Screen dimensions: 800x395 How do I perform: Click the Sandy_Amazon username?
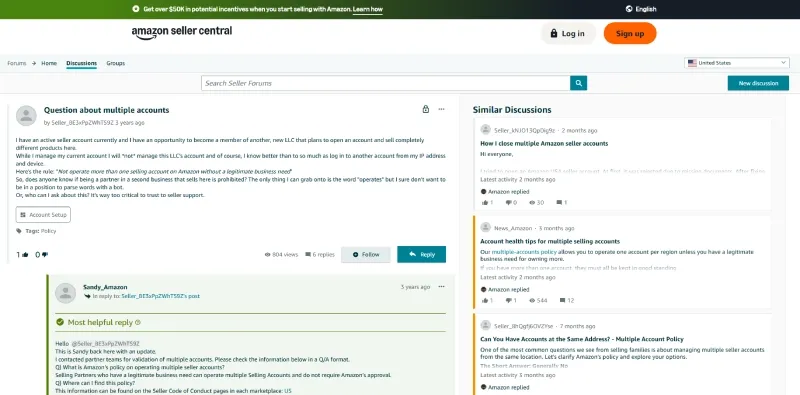point(105,287)
